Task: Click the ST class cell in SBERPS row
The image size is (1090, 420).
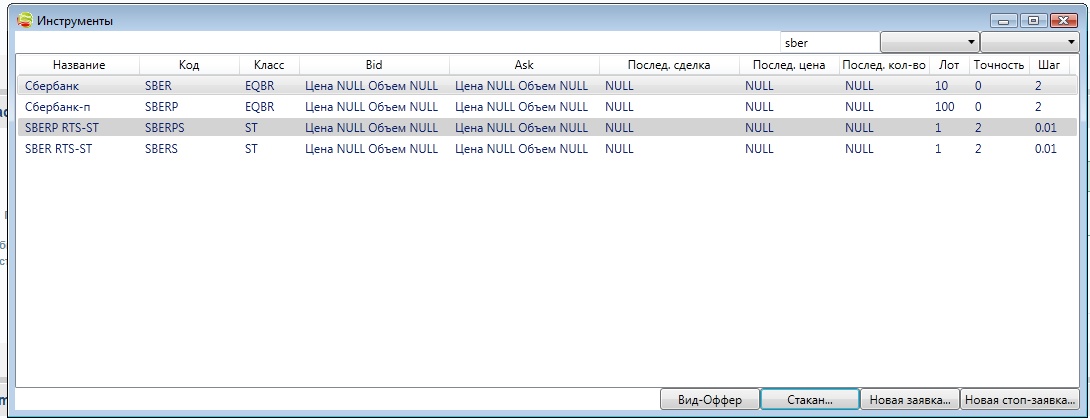Action: coord(251,128)
